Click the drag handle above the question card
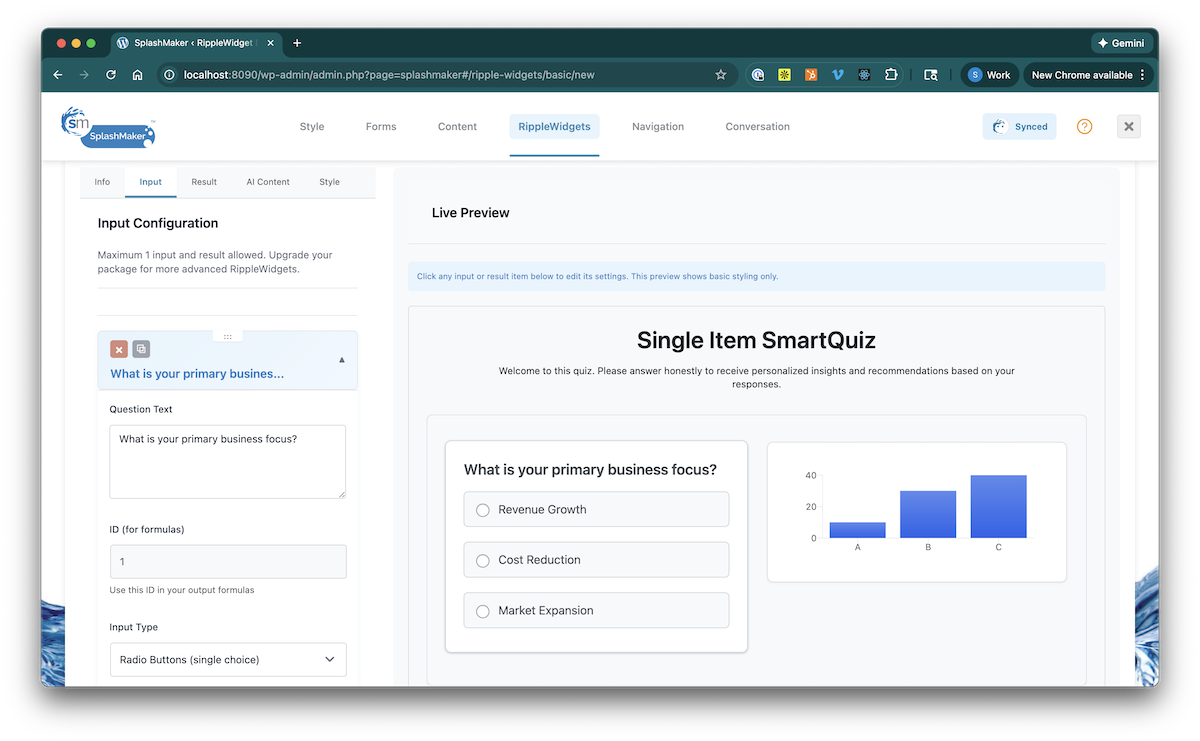Image resolution: width=1200 pixels, height=741 pixels. pos(227,336)
